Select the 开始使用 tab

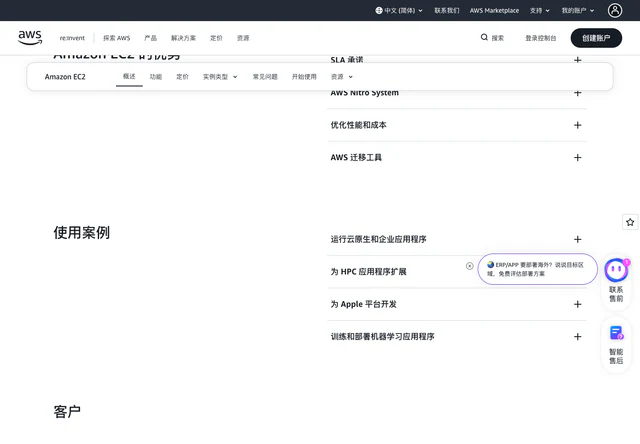[x=304, y=77]
